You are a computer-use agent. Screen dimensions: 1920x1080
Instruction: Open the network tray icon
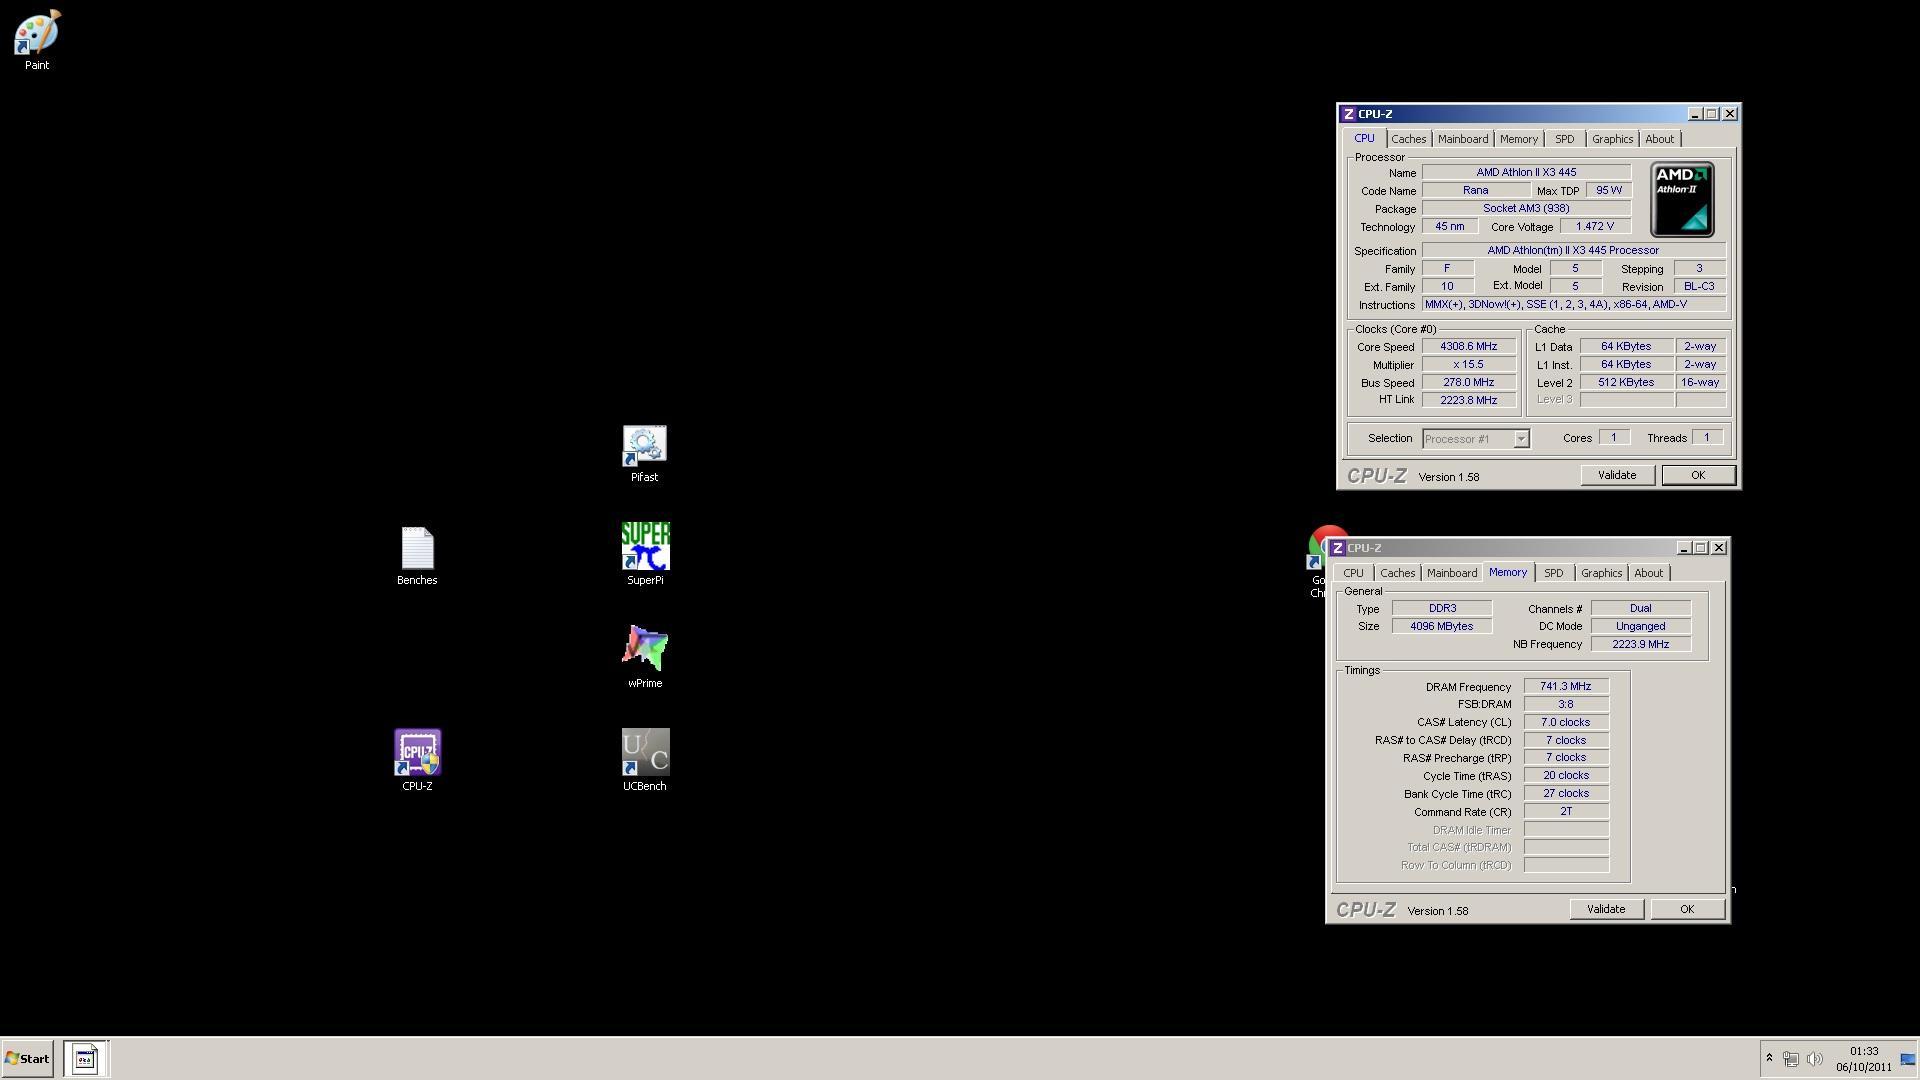[x=1791, y=1058]
